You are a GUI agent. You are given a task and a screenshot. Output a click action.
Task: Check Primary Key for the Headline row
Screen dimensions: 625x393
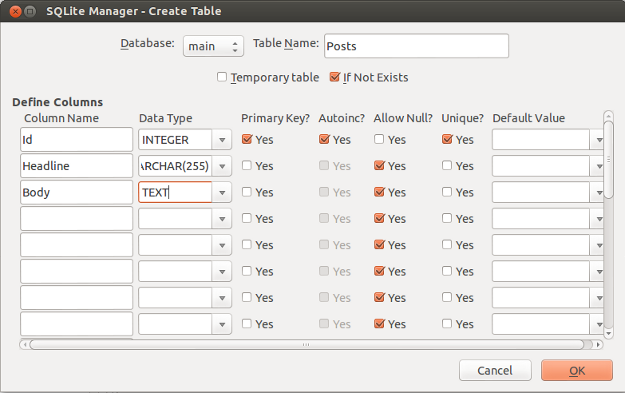click(x=247, y=165)
